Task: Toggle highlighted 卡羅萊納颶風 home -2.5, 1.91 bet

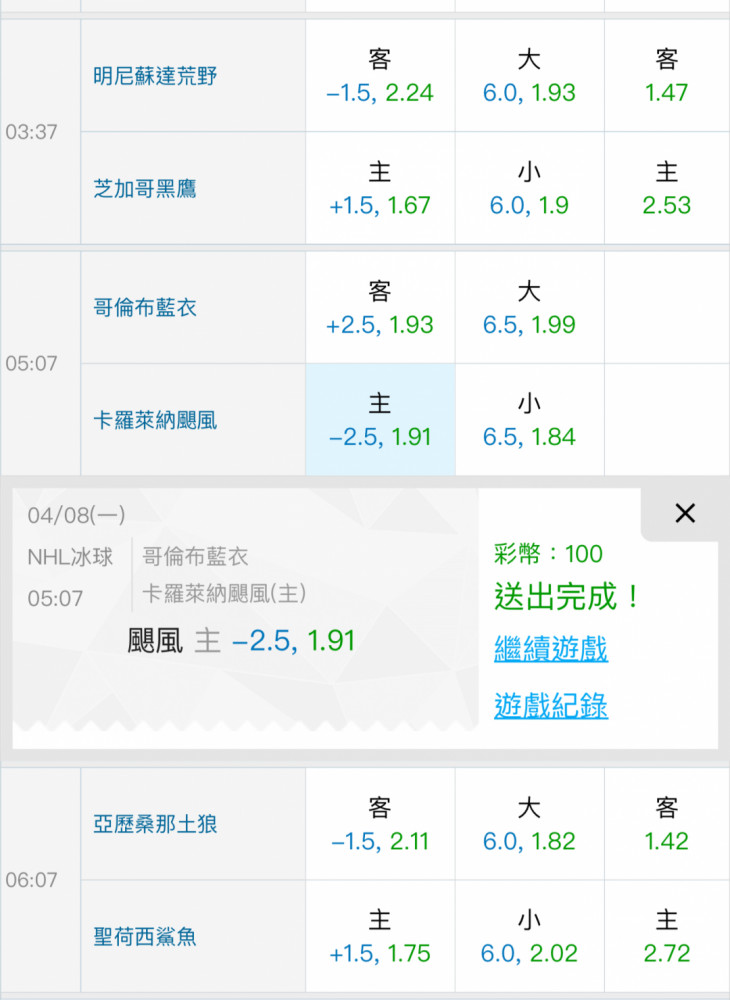Action: [x=380, y=420]
